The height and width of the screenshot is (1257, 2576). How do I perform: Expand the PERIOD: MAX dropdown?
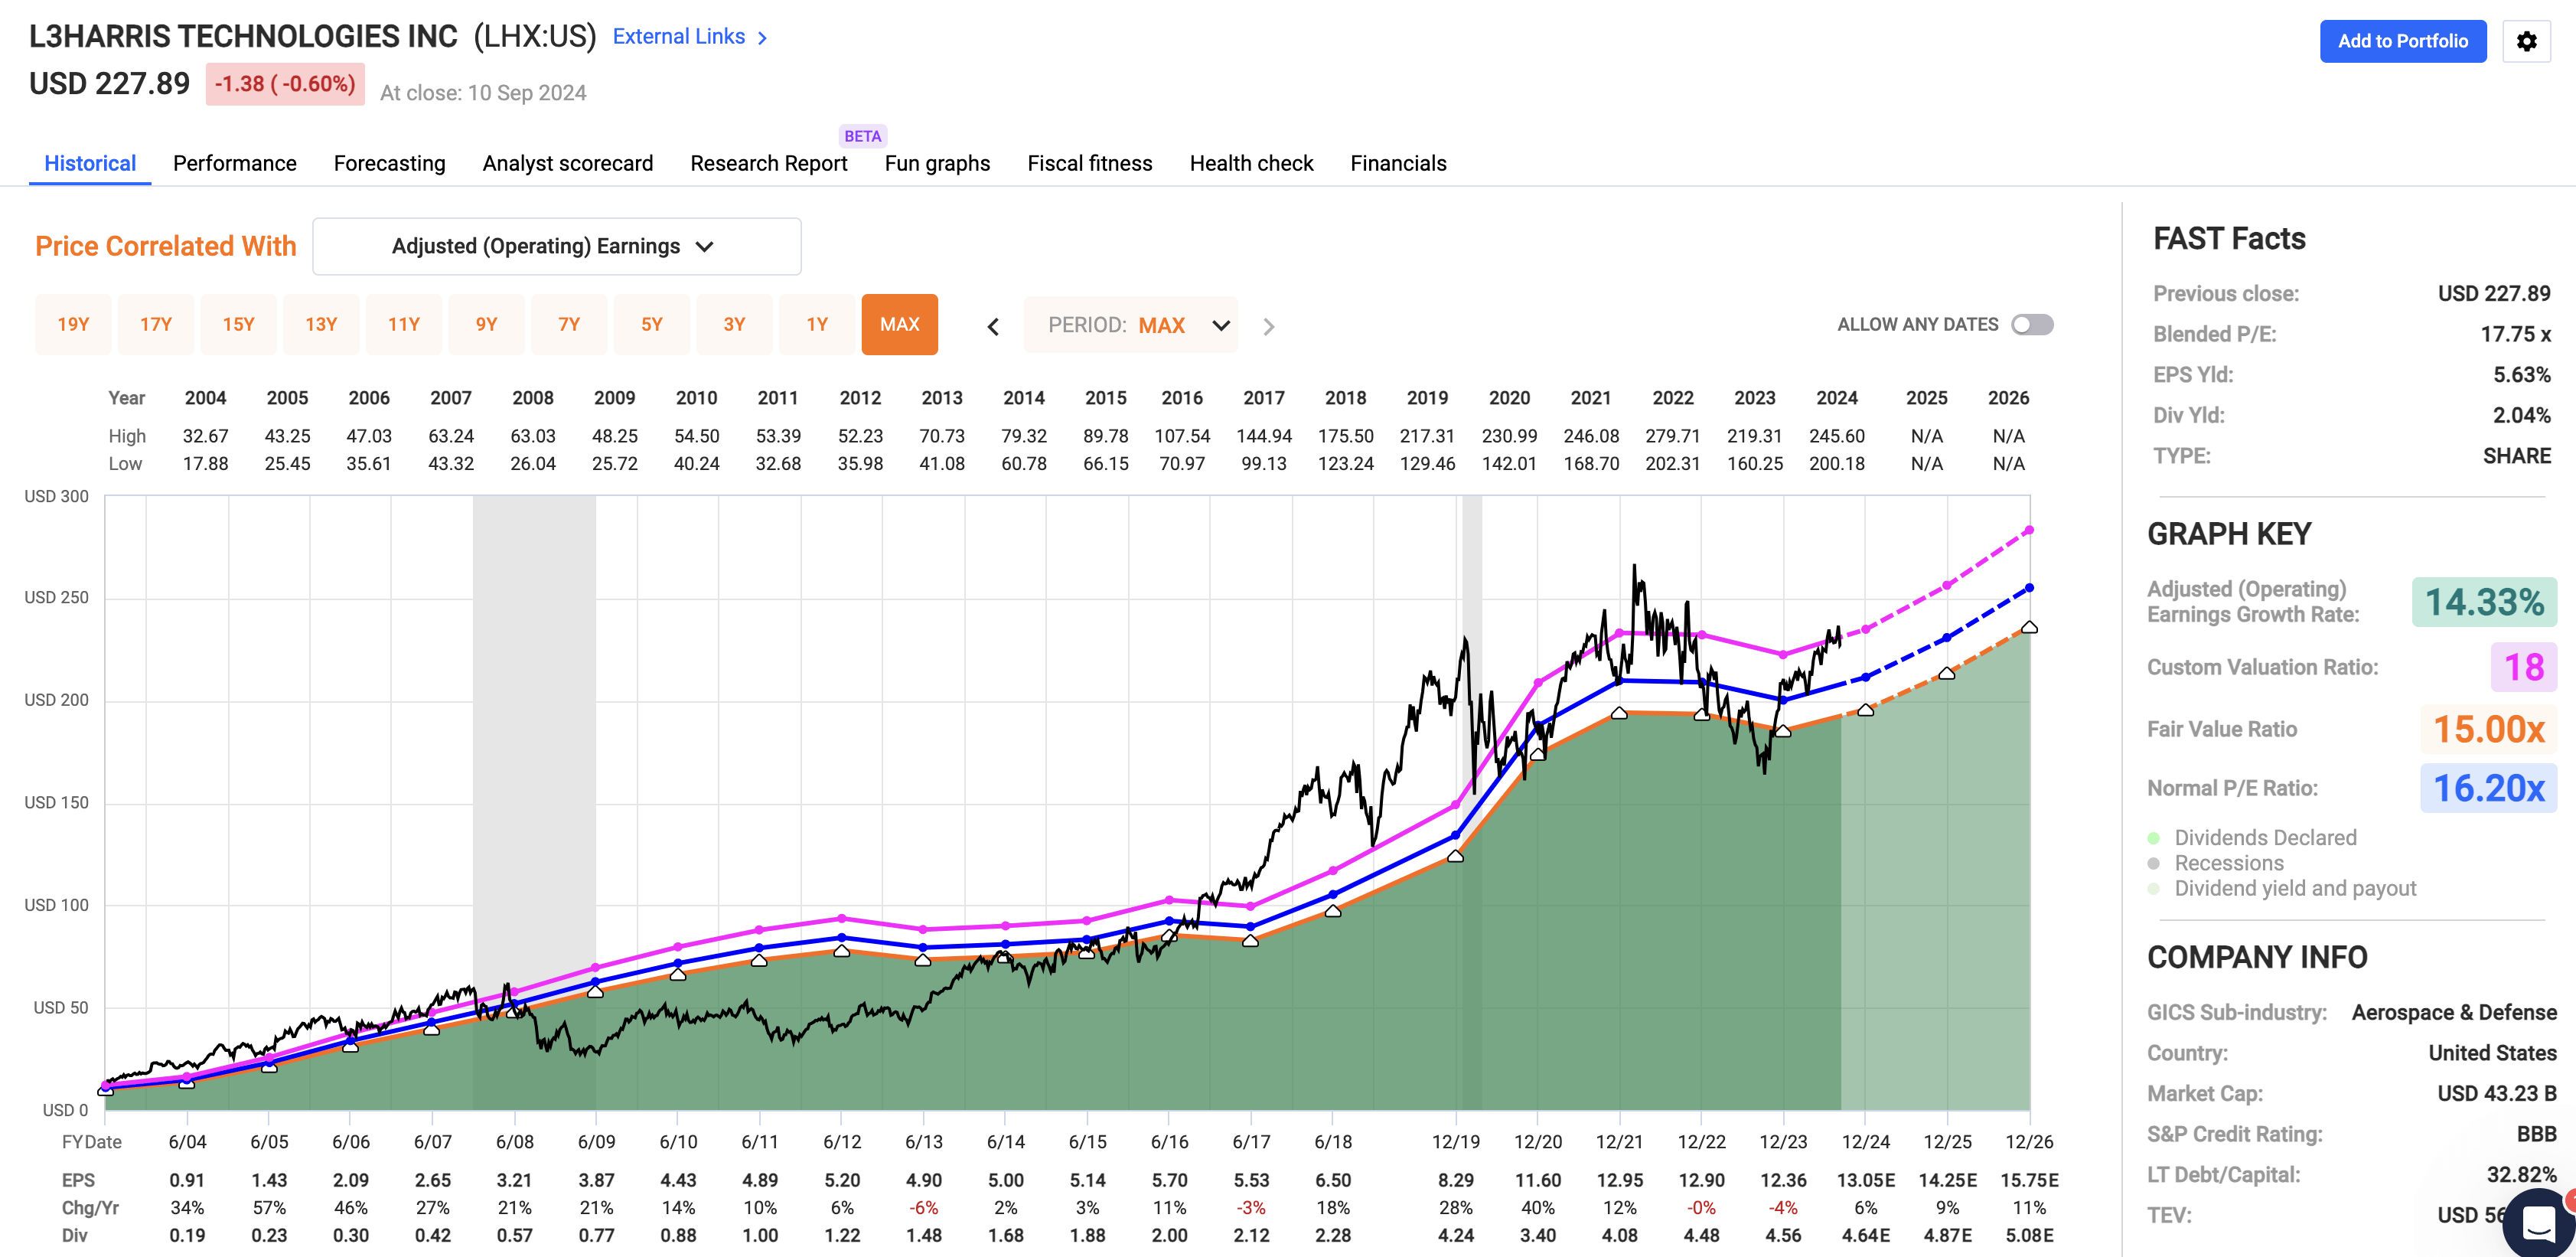click(1131, 325)
